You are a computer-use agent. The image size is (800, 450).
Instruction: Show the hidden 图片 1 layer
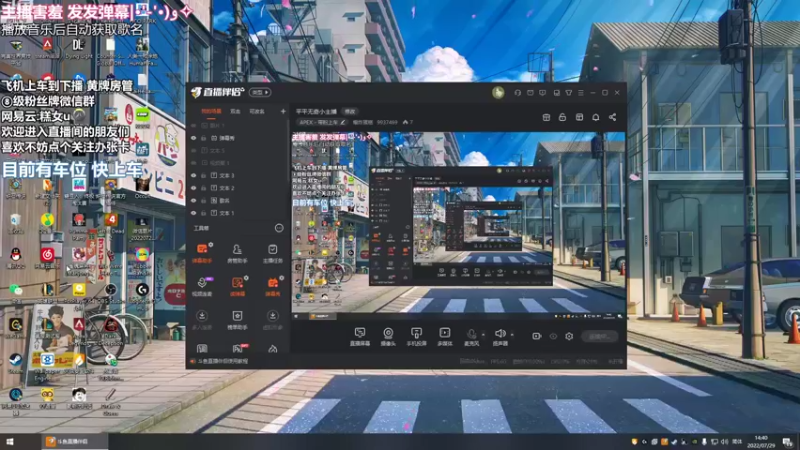(x=193, y=126)
